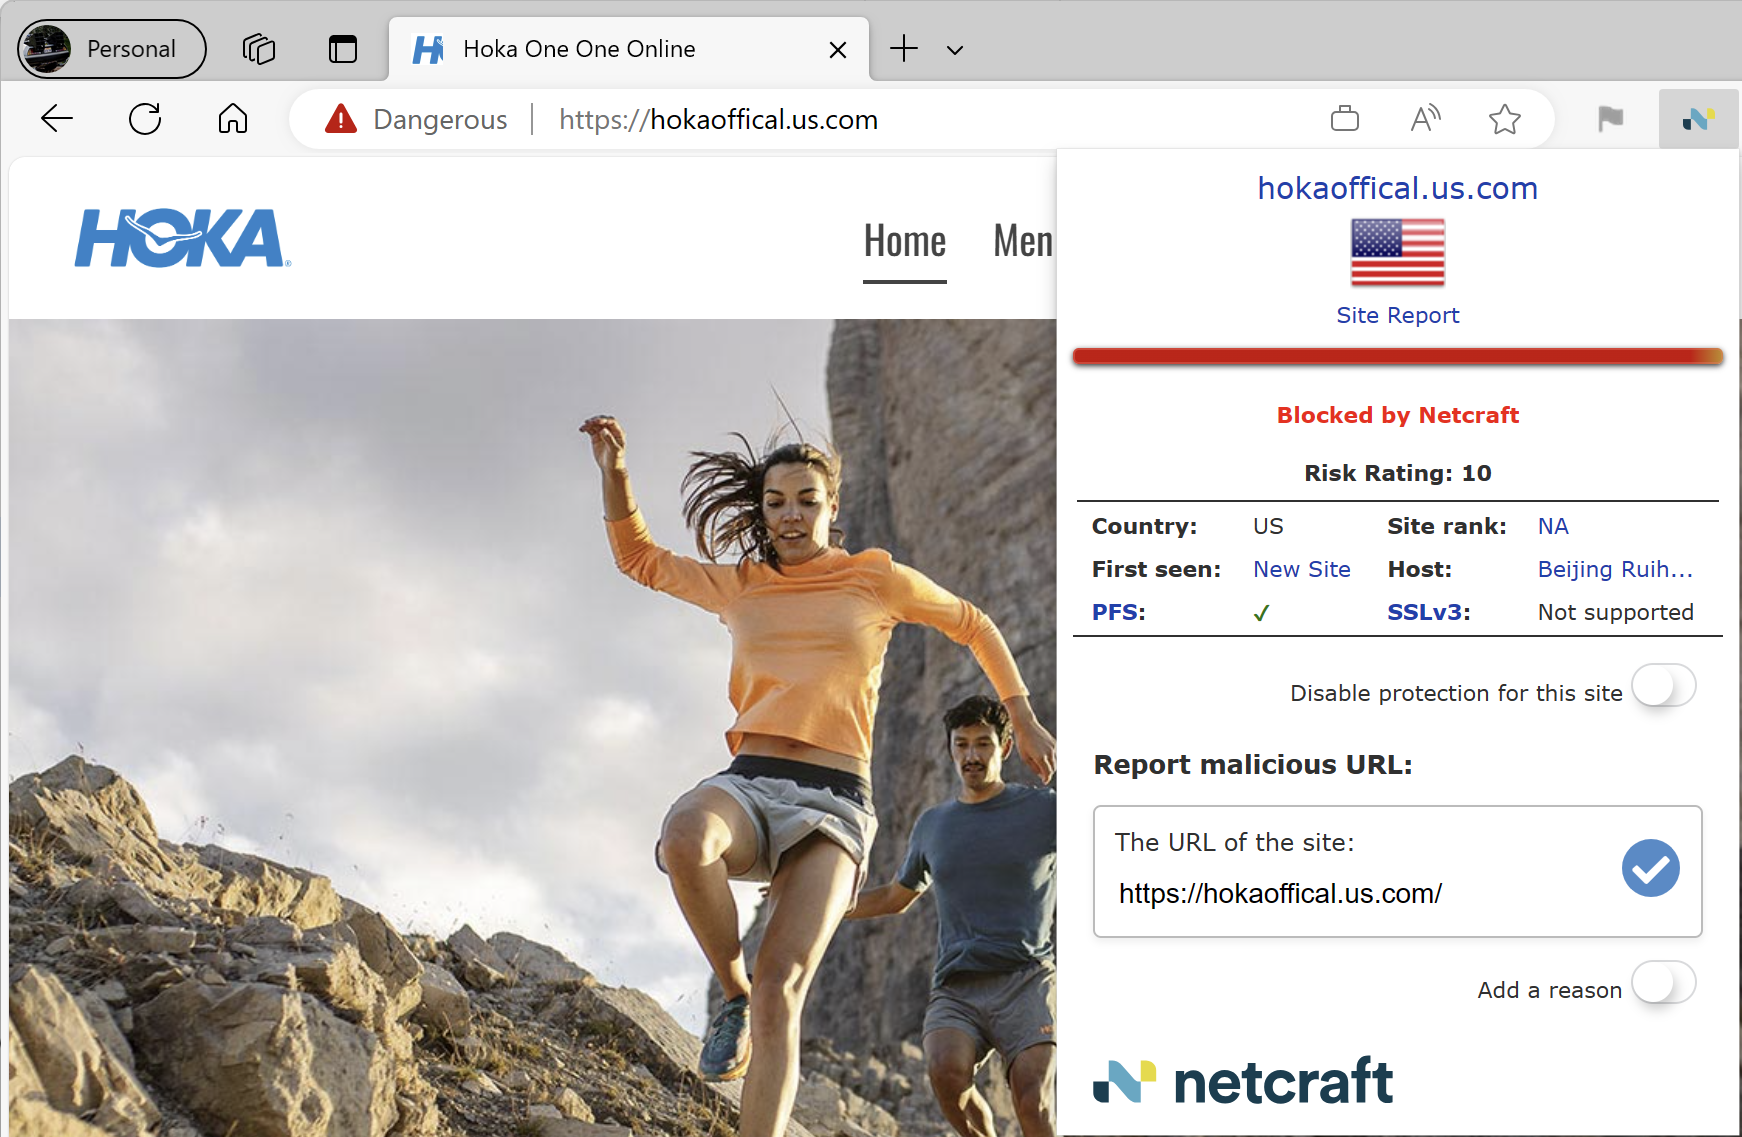Viewport: 1742px width, 1137px height.
Task: Select the Men navigation menu item
Action: coord(1023,242)
